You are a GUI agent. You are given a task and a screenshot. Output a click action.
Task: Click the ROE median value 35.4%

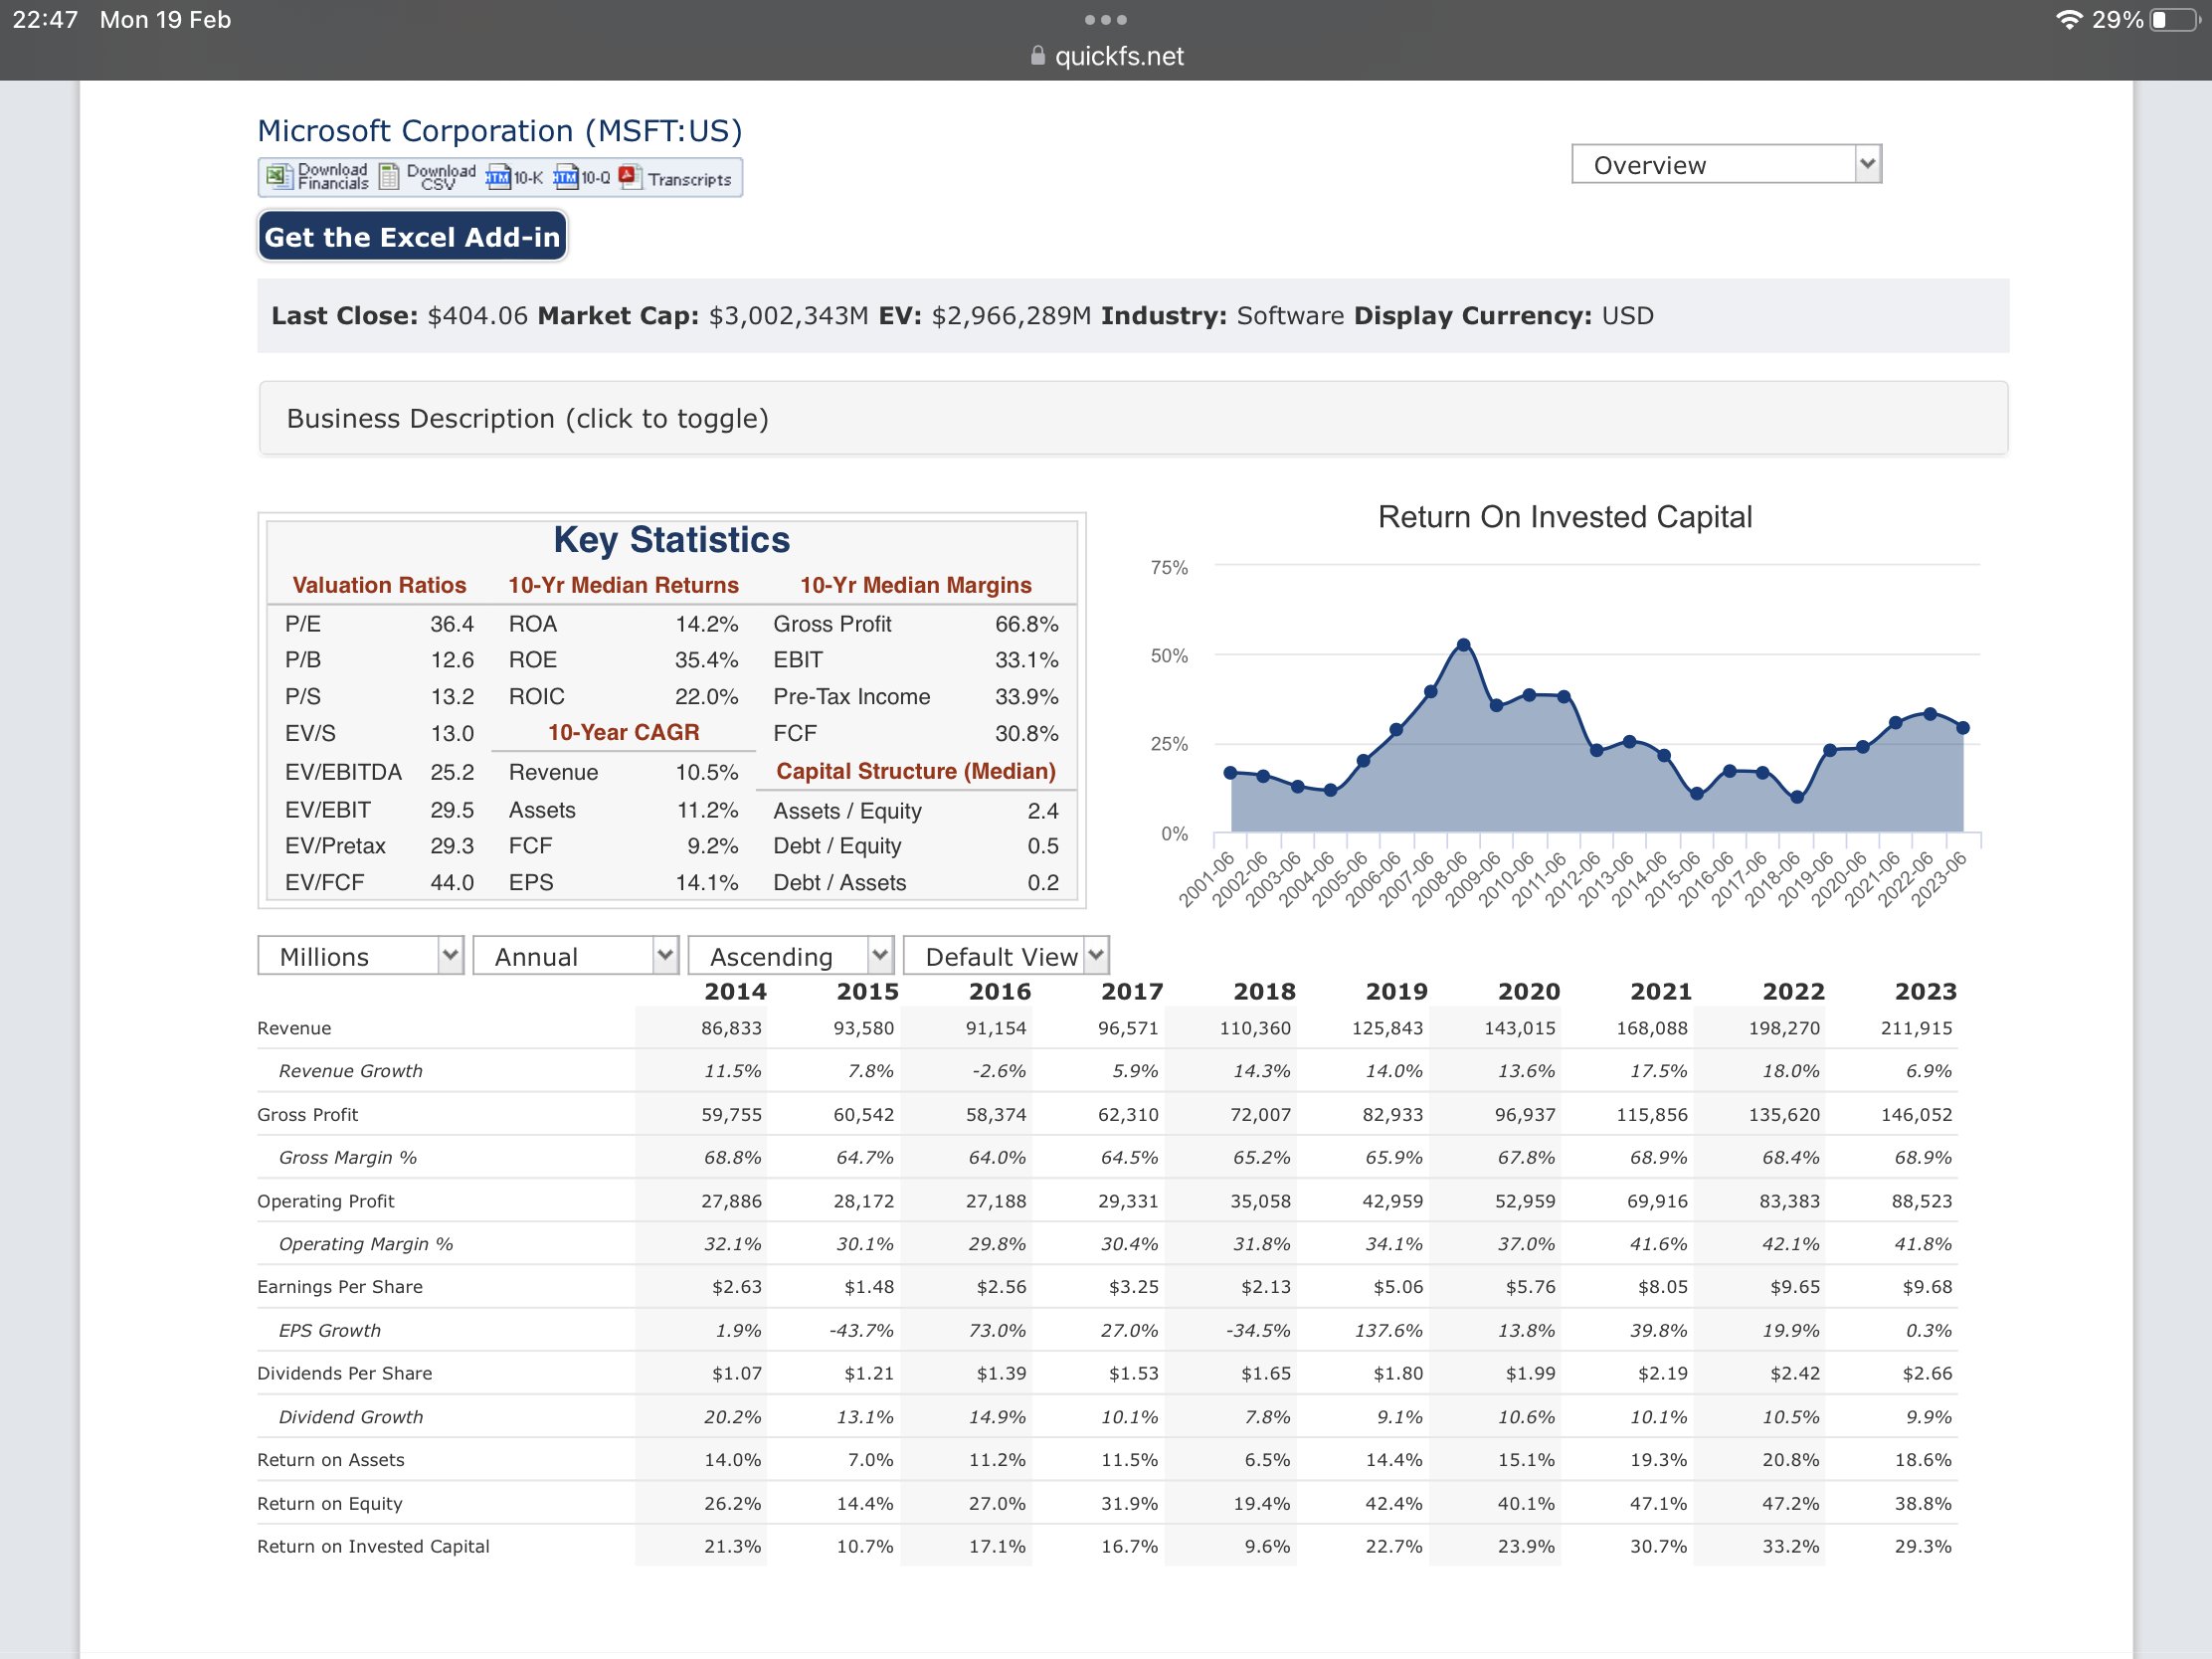pos(706,660)
